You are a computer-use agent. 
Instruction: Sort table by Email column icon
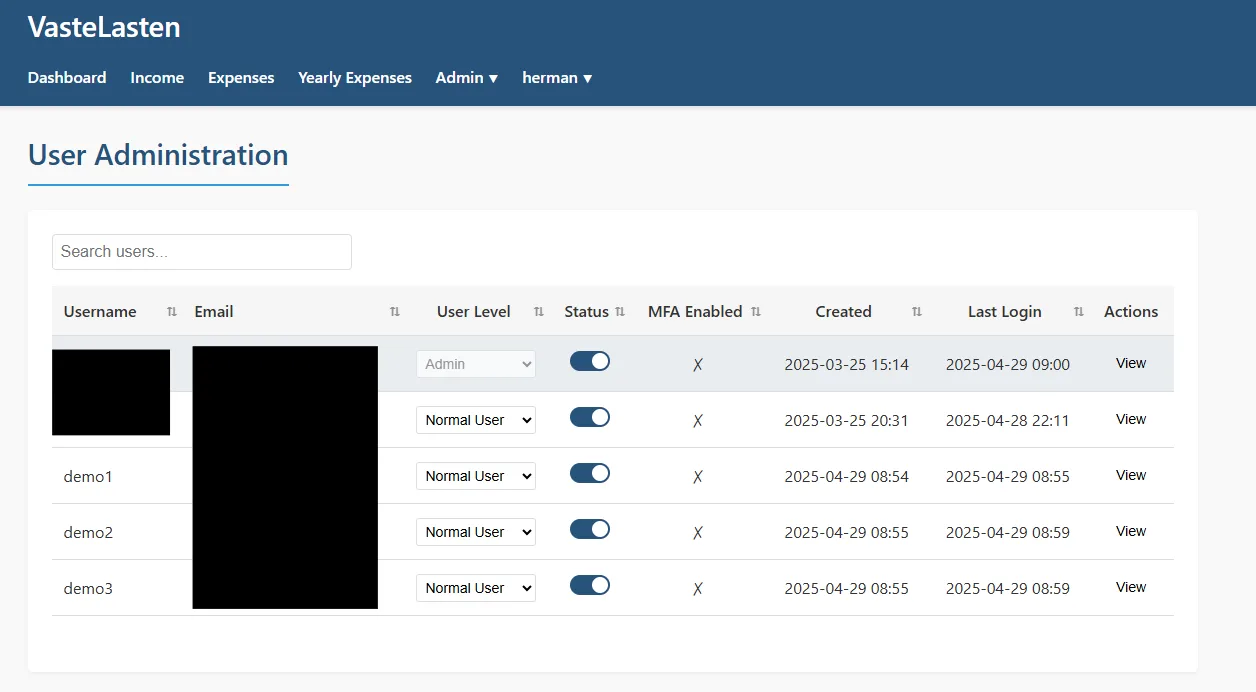tap(395, 312)
